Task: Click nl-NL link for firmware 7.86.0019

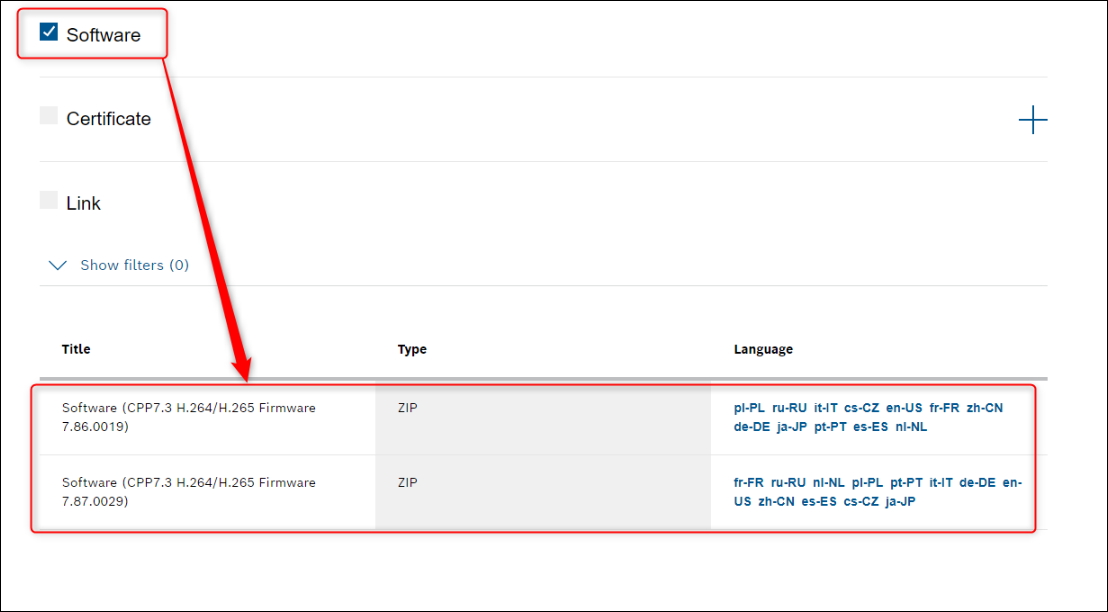Action: 911,427
